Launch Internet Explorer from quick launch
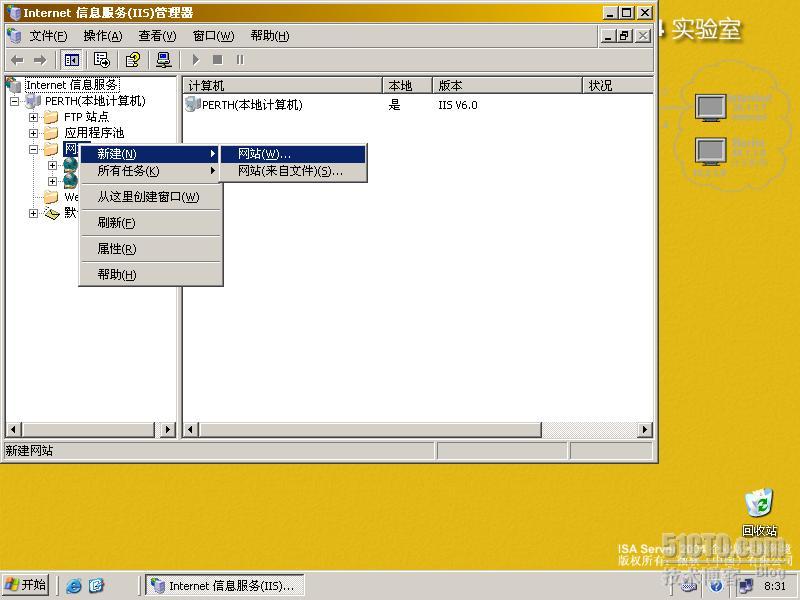 click(x=73, y=585)
